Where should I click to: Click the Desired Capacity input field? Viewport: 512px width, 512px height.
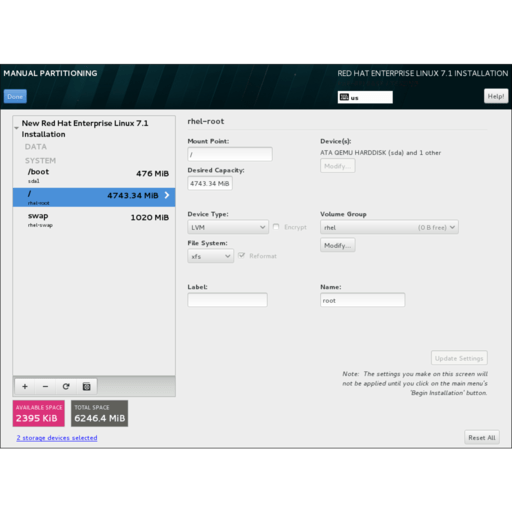[210, 183]
